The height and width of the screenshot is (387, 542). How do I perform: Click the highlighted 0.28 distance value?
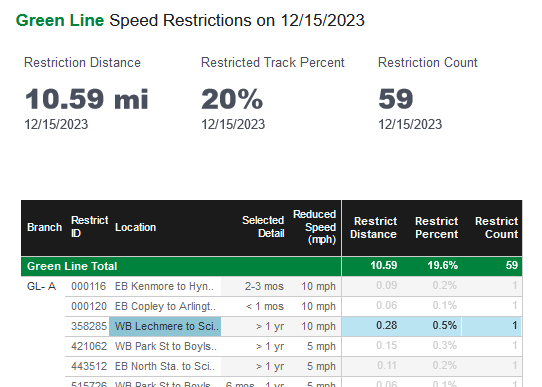click(x=386, y=325)
